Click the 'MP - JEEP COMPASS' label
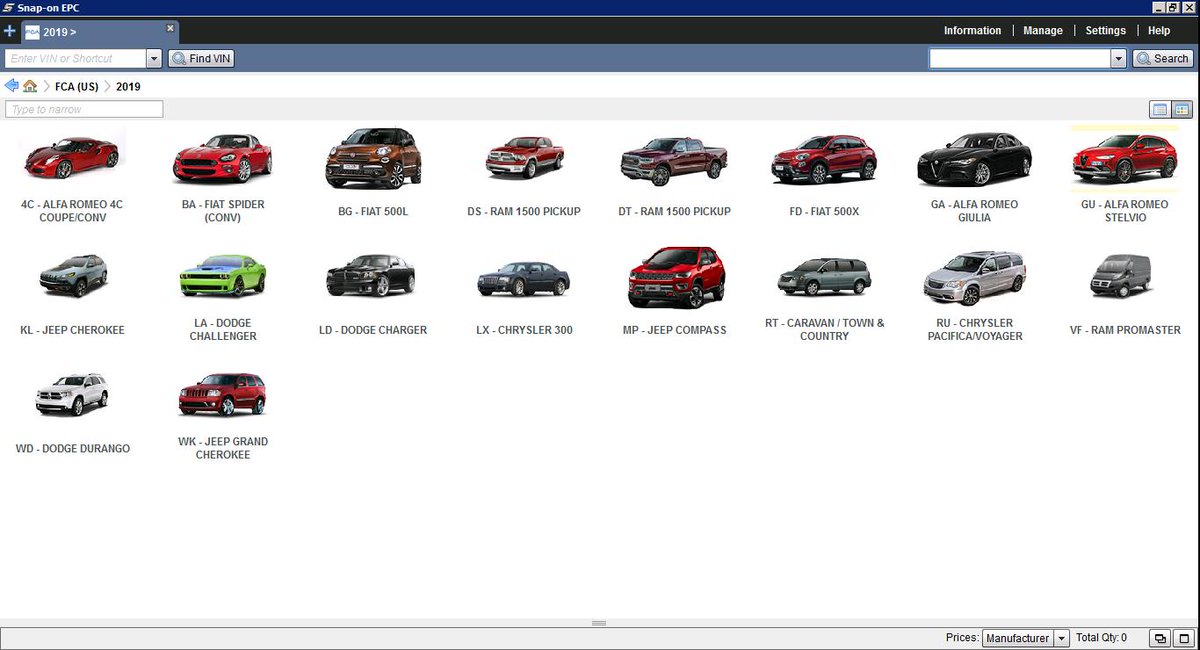Viewport: 1200px width, 650px height. [675, 330]
